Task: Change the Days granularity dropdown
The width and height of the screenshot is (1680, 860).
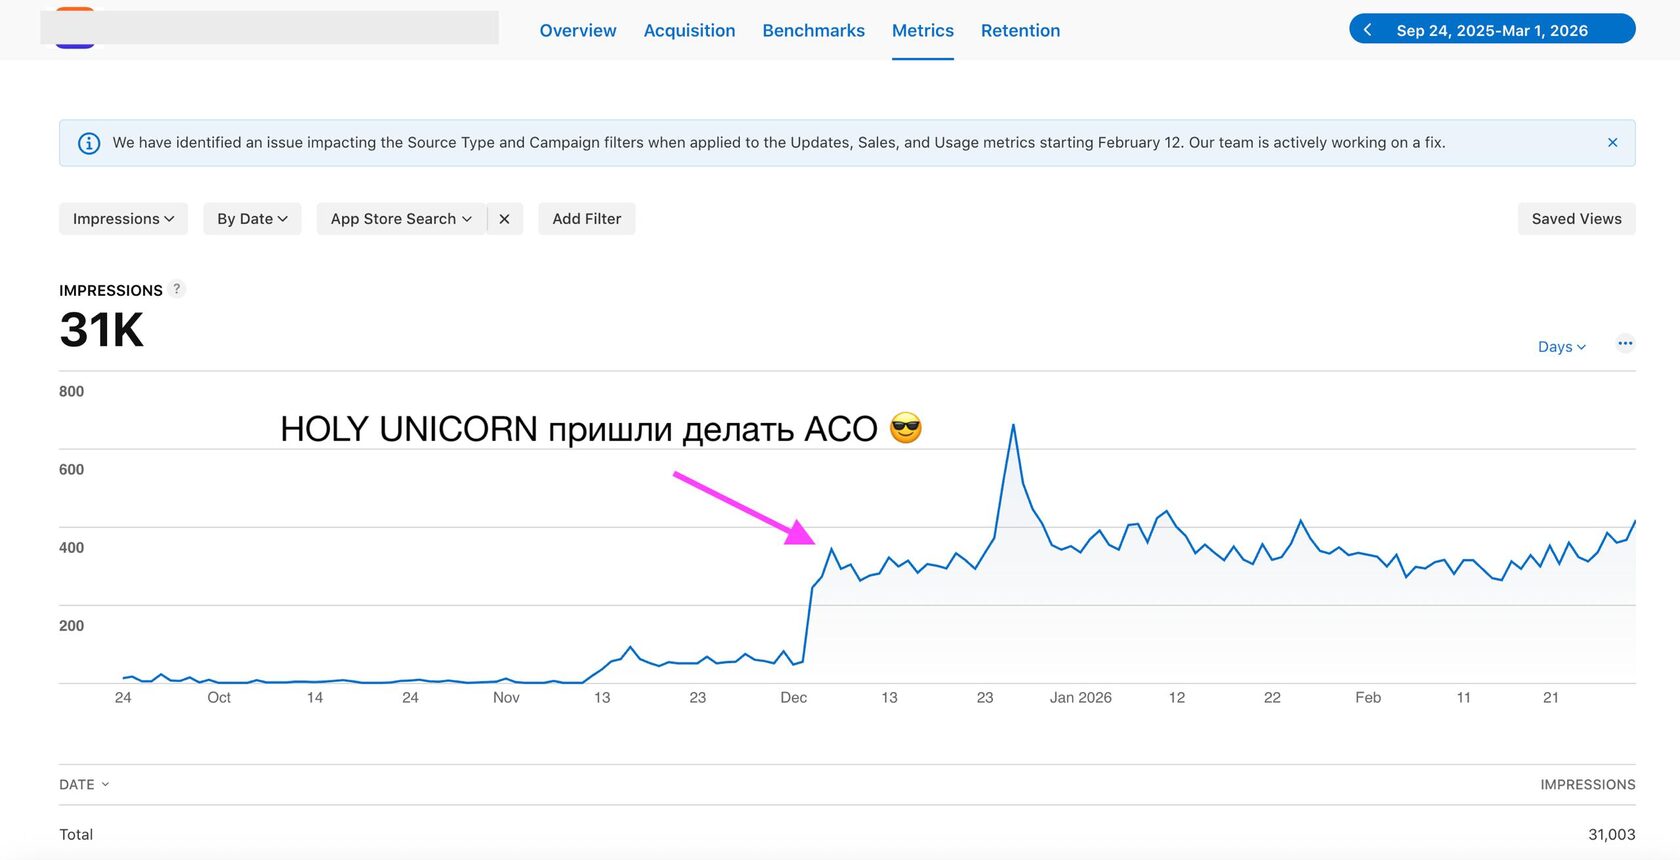Action: (1561, 347)
